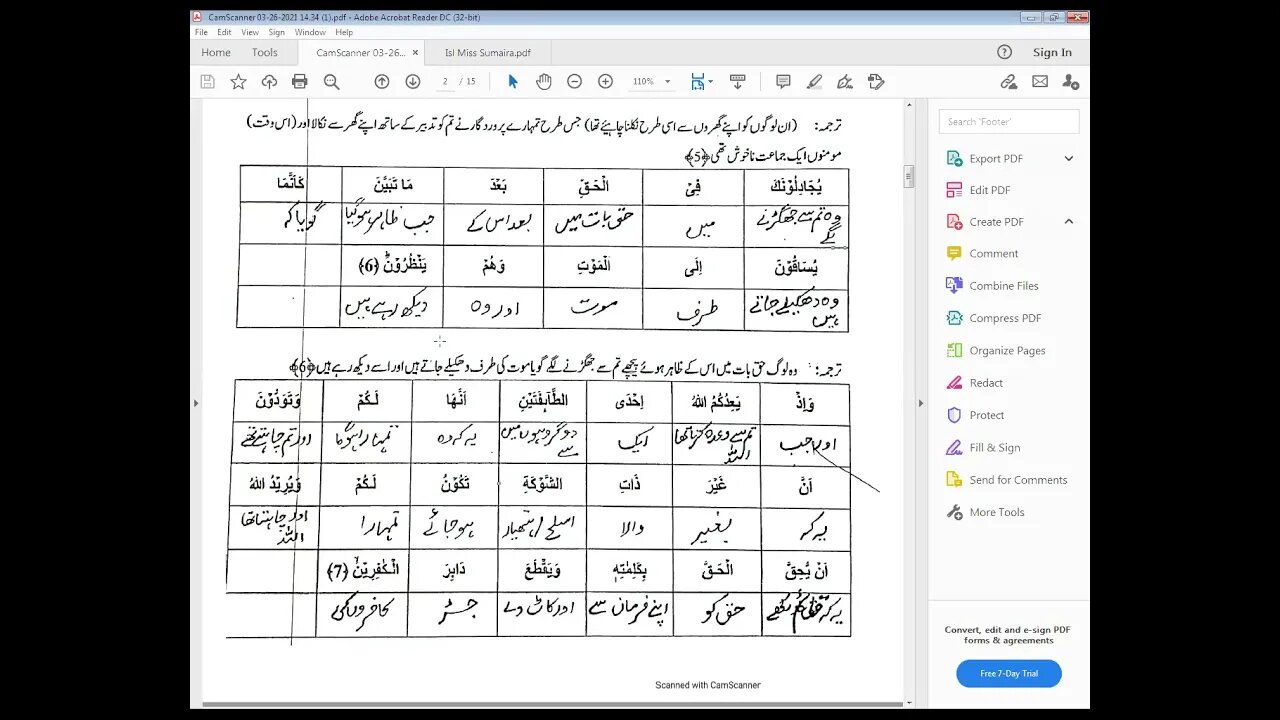Image resolution: width=1280 pixels, height=720 pixels.
Task: Collapse the Create PDF chevron
Action: [x=1069, y=222]
